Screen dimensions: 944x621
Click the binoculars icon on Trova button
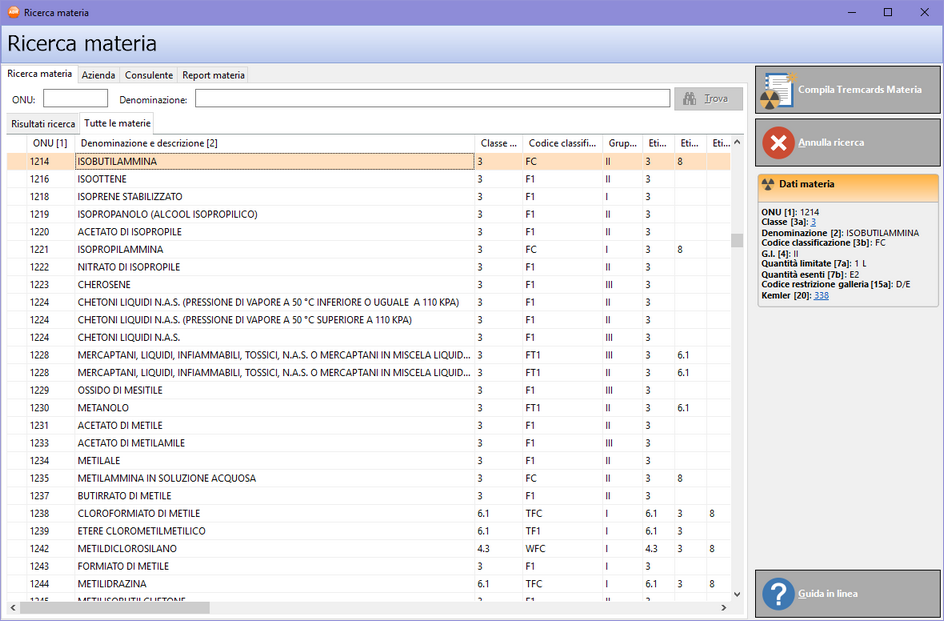click(689, 99)
